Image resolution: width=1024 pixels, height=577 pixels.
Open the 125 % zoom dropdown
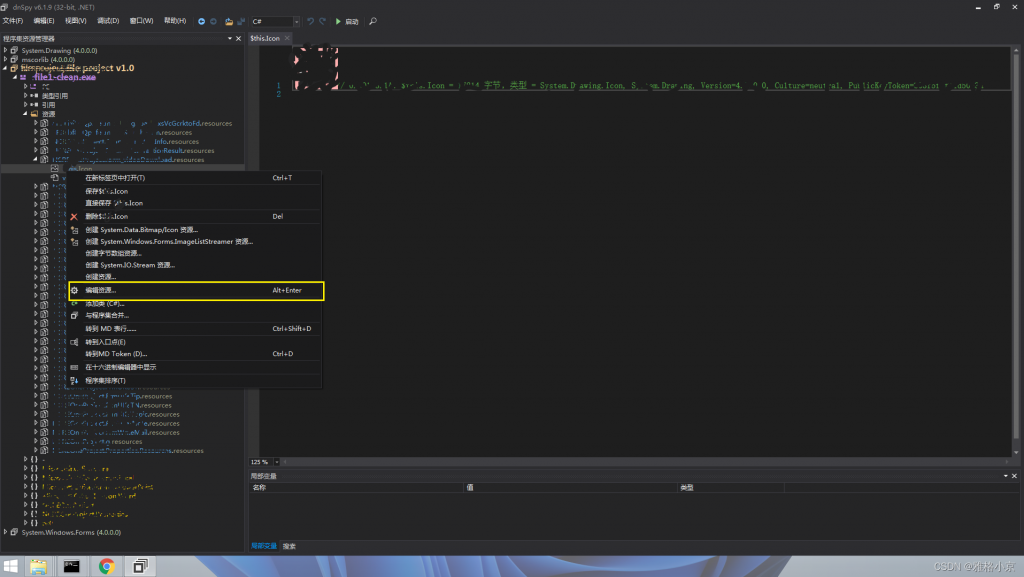point(277,462)
